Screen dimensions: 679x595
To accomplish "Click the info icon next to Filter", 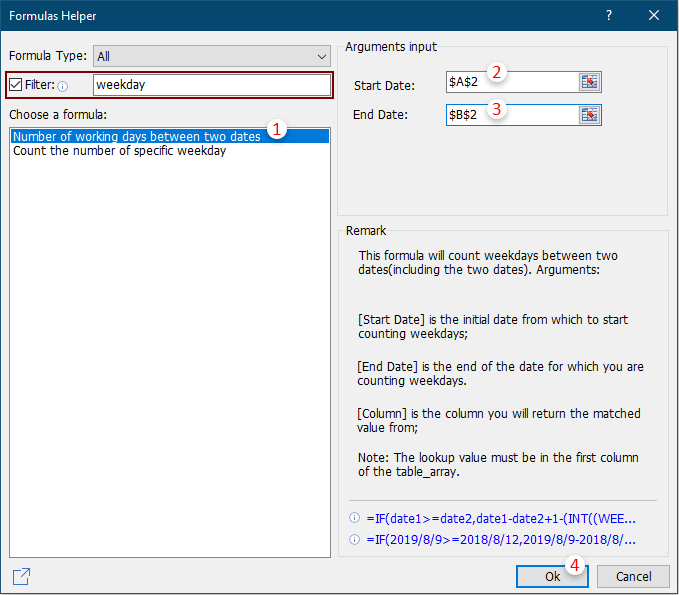I will pos(63,87).
